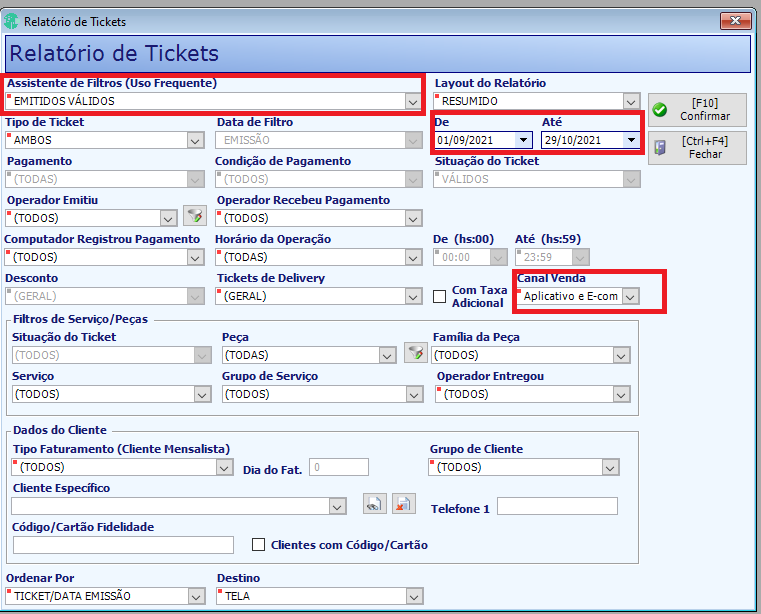761x614 pixels.
Task: Click the Código/Cartão Fidelidade text field
Action: (123, 545)
